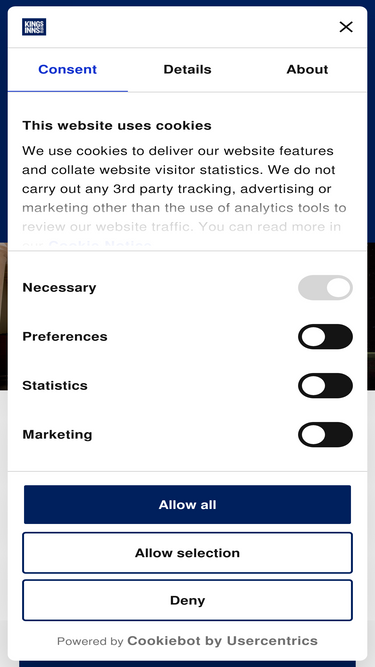Click the King's Inns logo

tap(34, 27)
